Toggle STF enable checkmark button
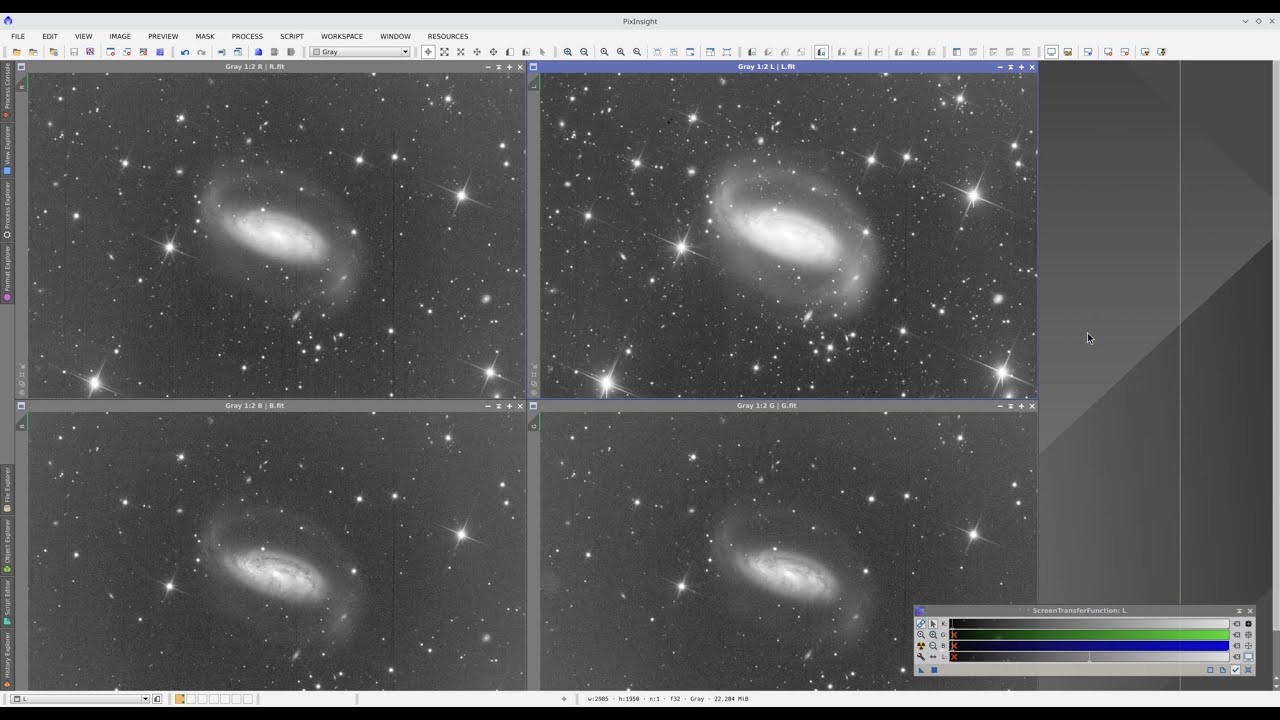Screen dimensions: 1280x720 (x=1235, y=670)
